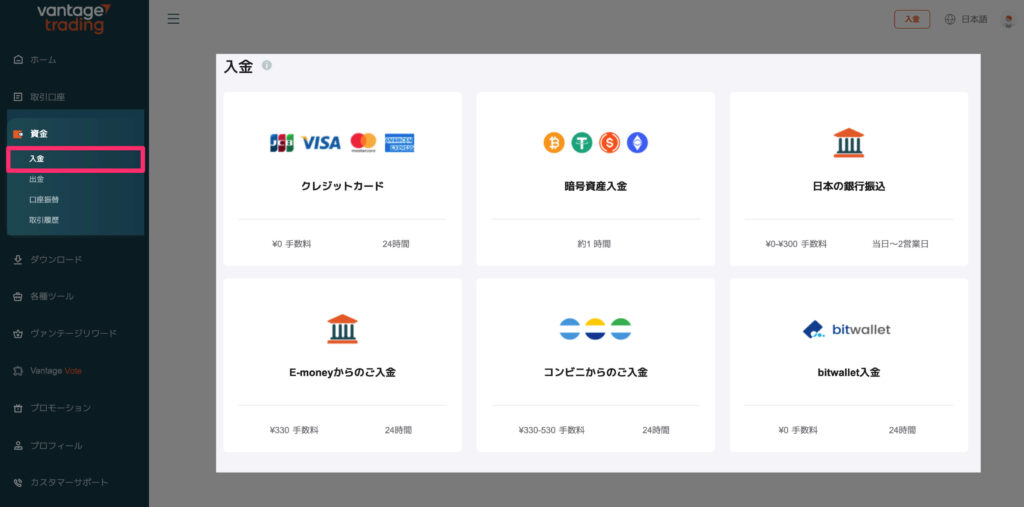Viewport: 1024px width, 507px height.
Task: Open the user profile avatar
Action: 1008,20
